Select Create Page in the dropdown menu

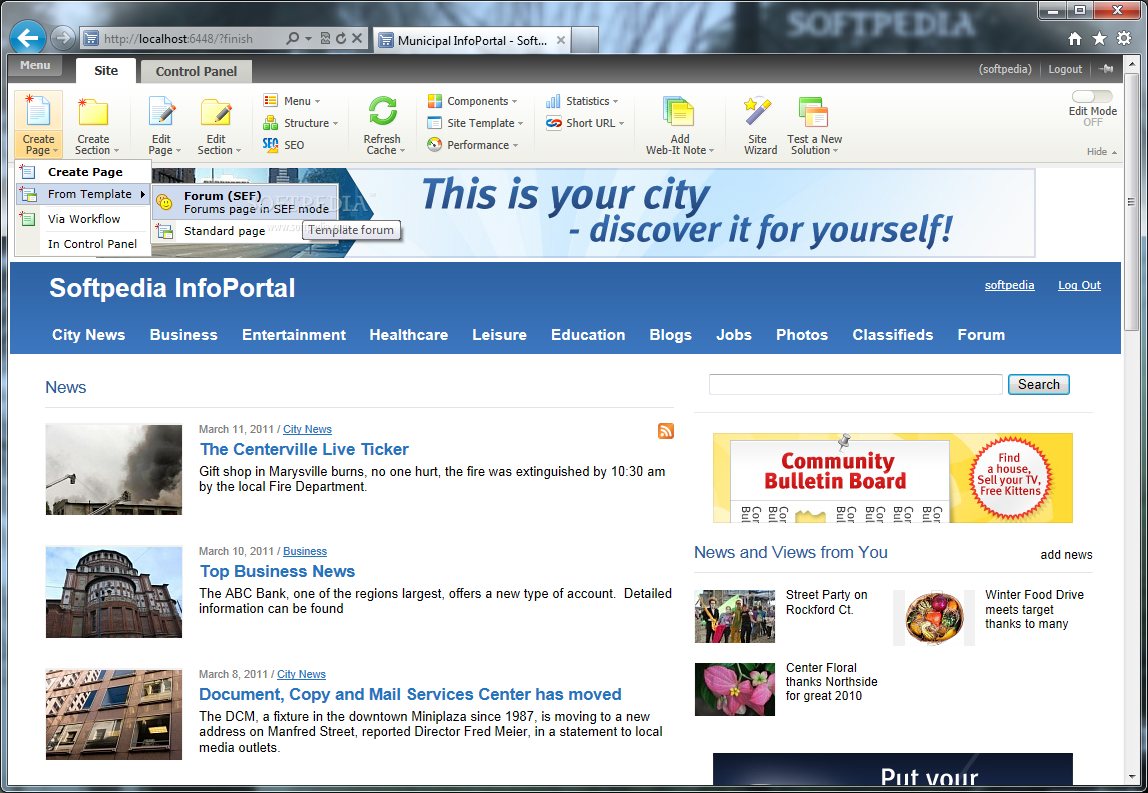click(x=83, y=172)
